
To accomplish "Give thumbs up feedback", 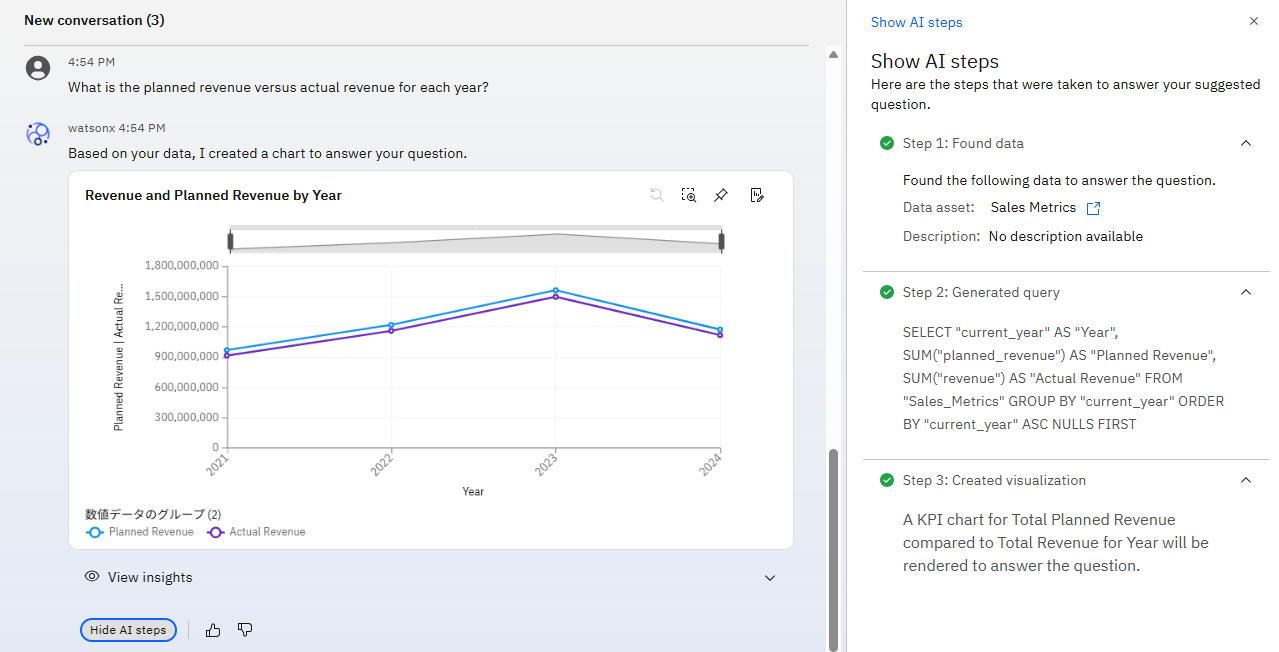I will coord(212,630).
